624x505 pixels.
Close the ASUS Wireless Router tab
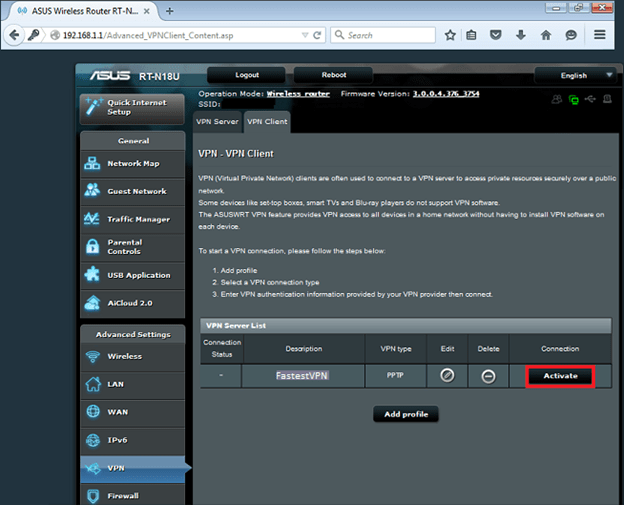click(146, 11)
